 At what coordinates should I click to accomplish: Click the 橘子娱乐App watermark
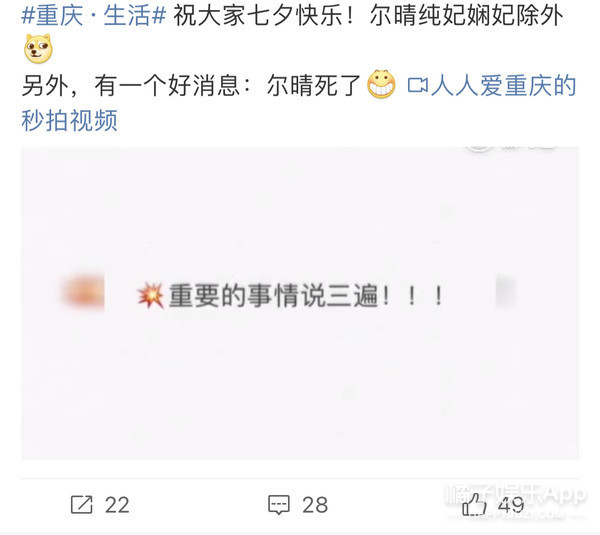click(x=516, y=495)
